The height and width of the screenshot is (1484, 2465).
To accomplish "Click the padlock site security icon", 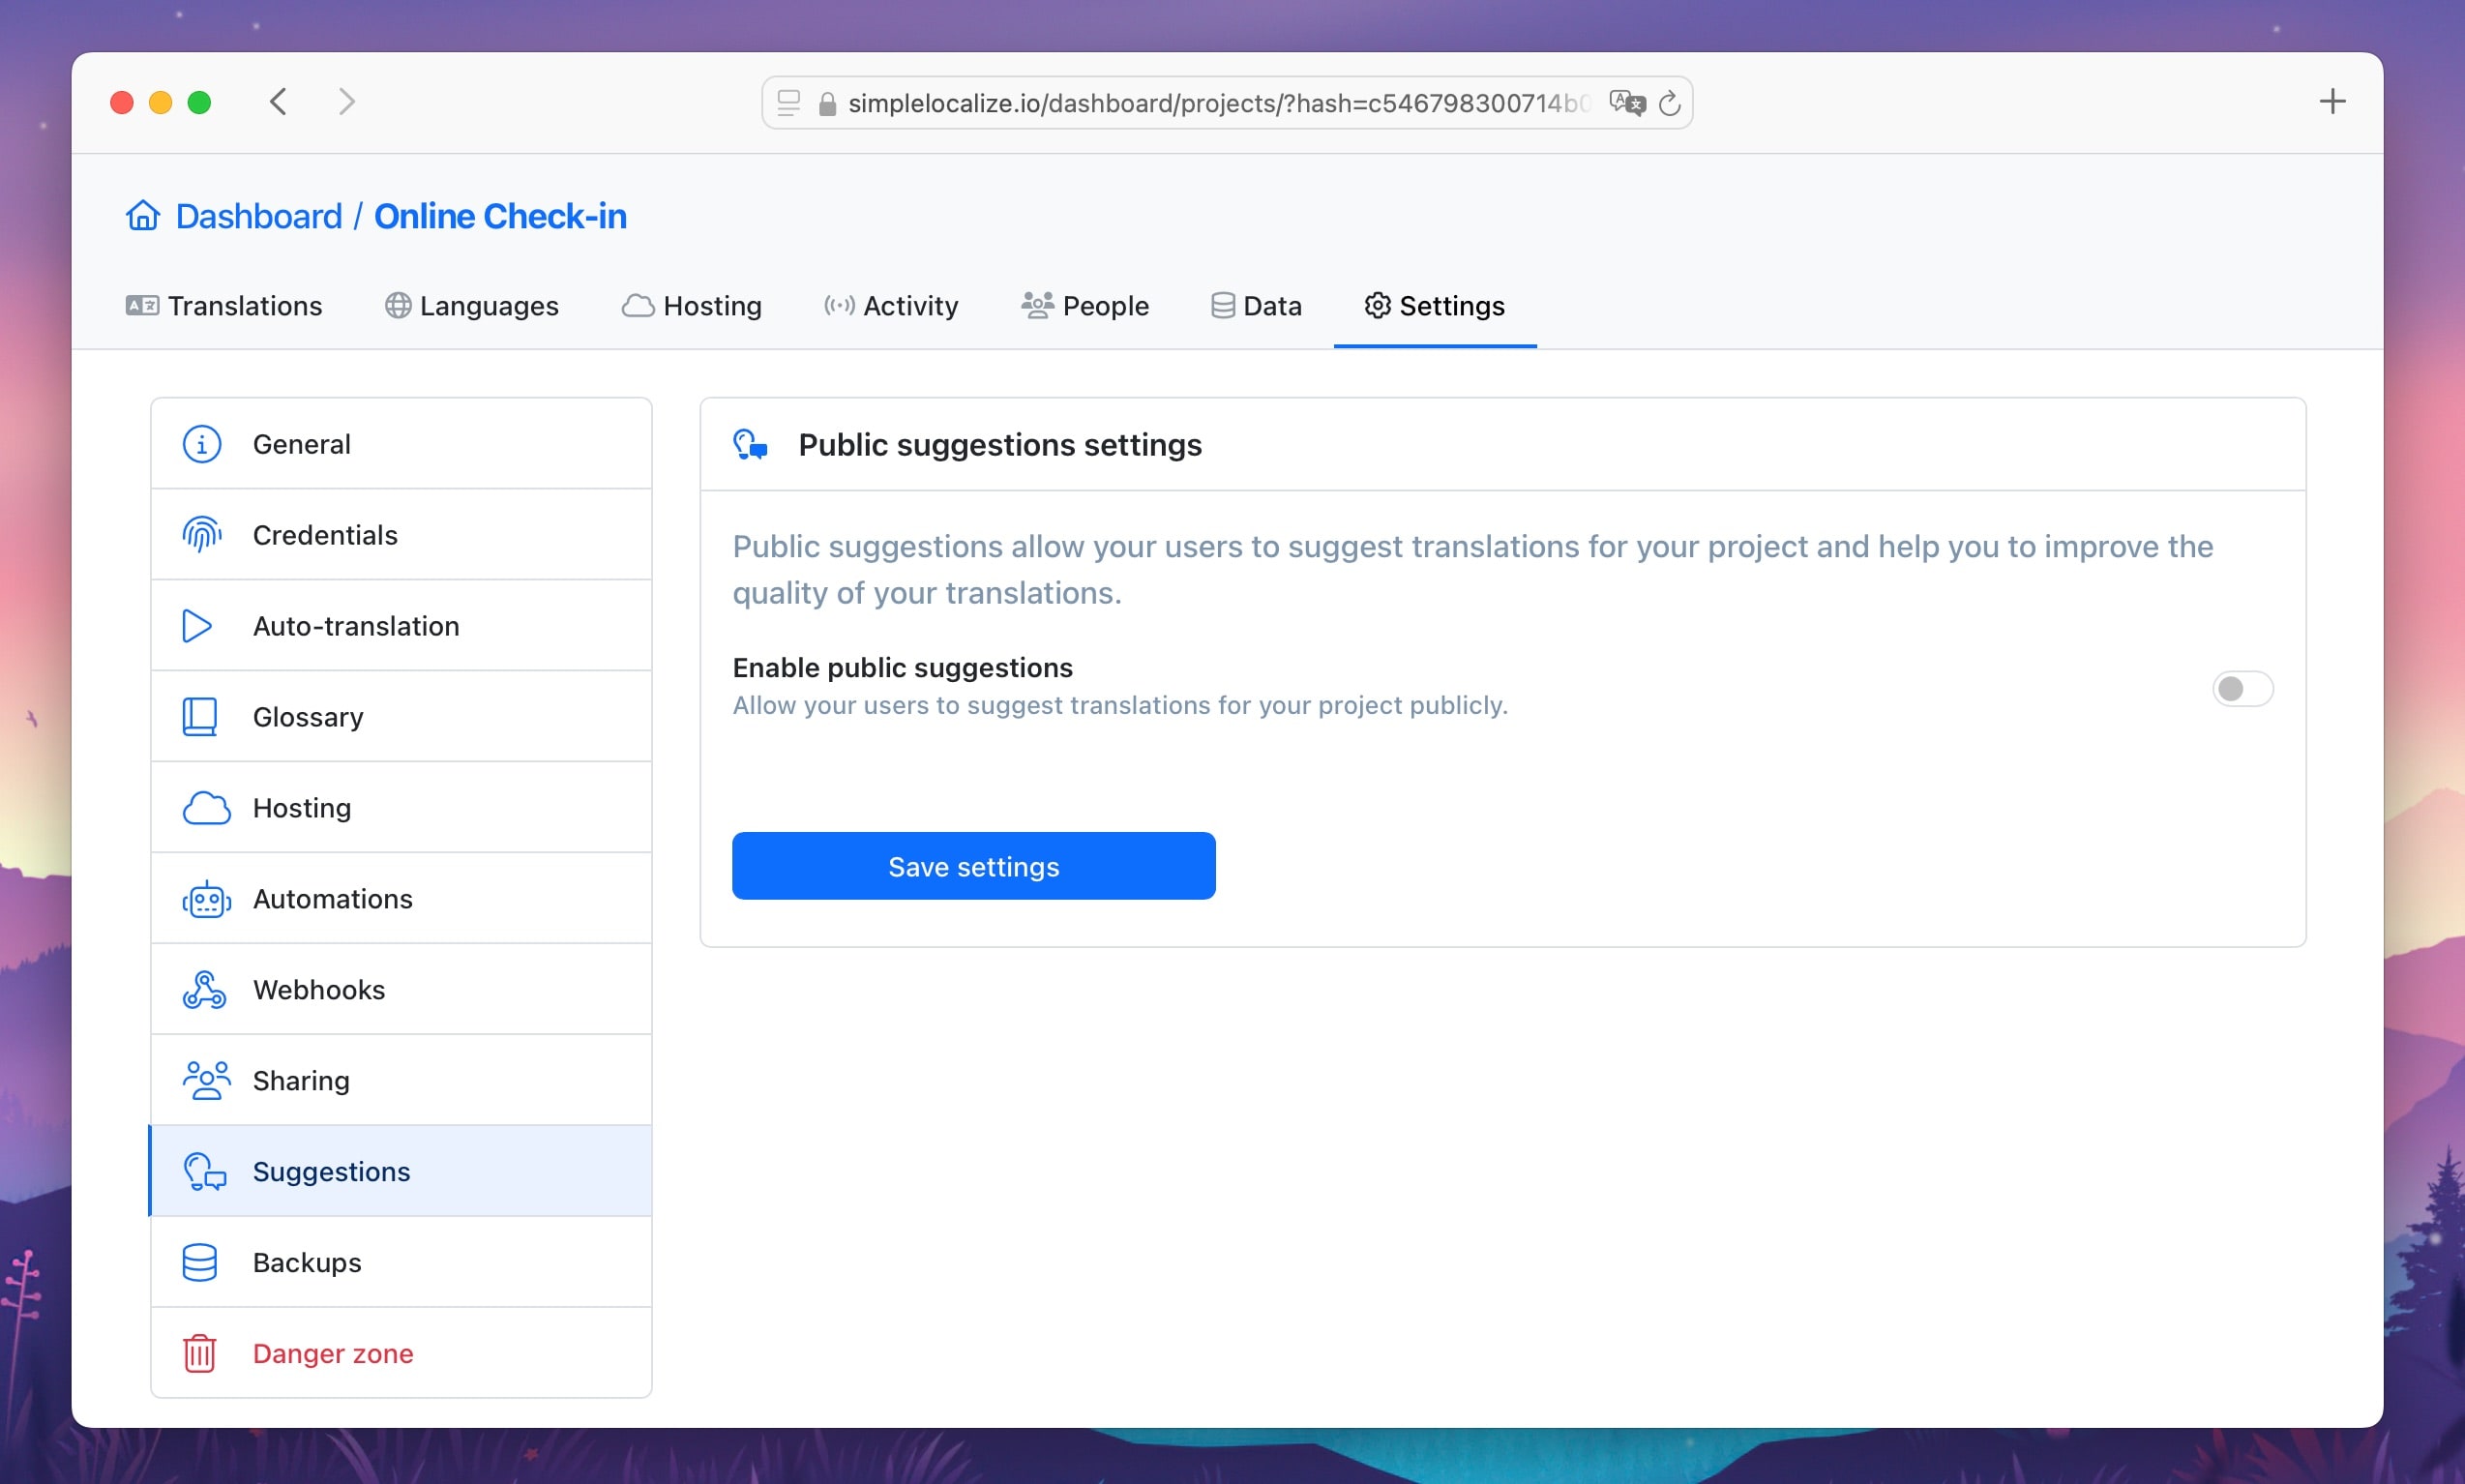I will [827, 104].
